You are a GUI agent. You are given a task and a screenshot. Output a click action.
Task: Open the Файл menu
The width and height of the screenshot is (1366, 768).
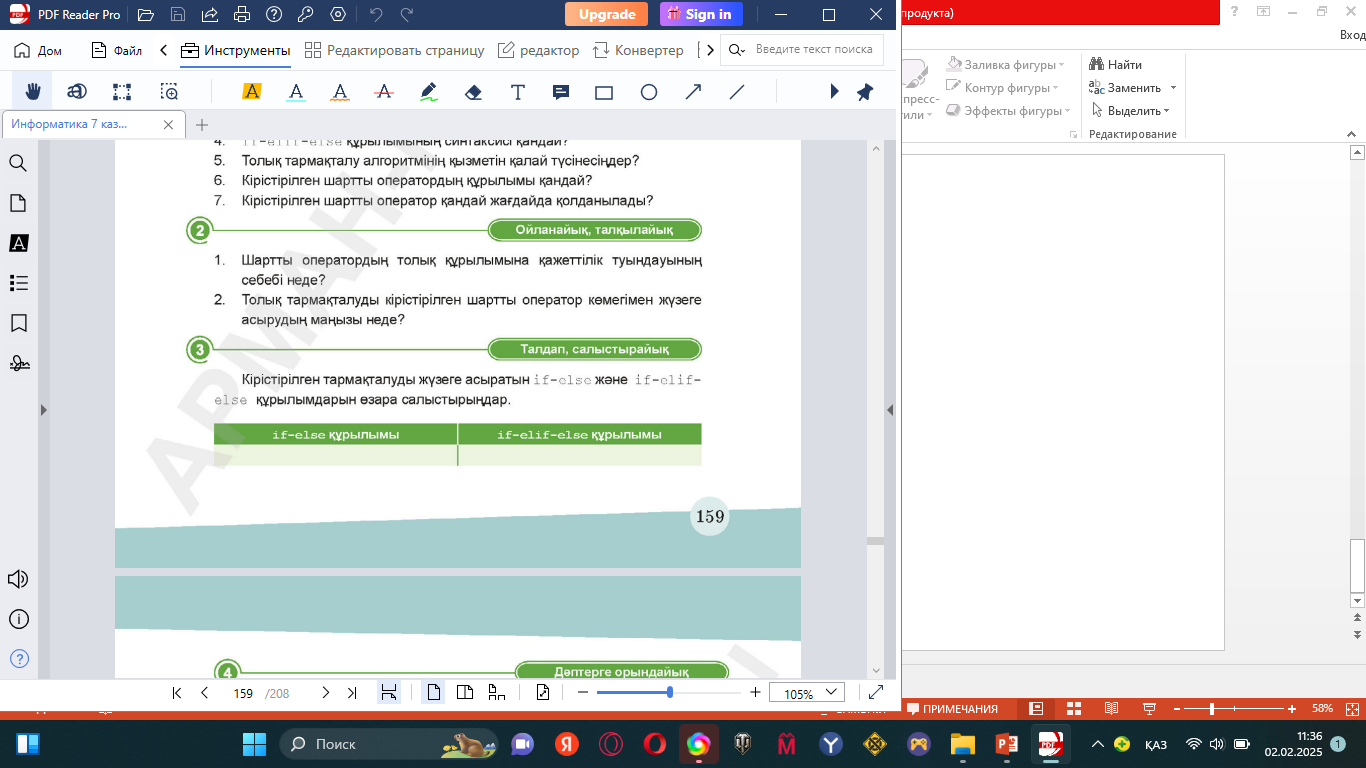tap(116, 50)
